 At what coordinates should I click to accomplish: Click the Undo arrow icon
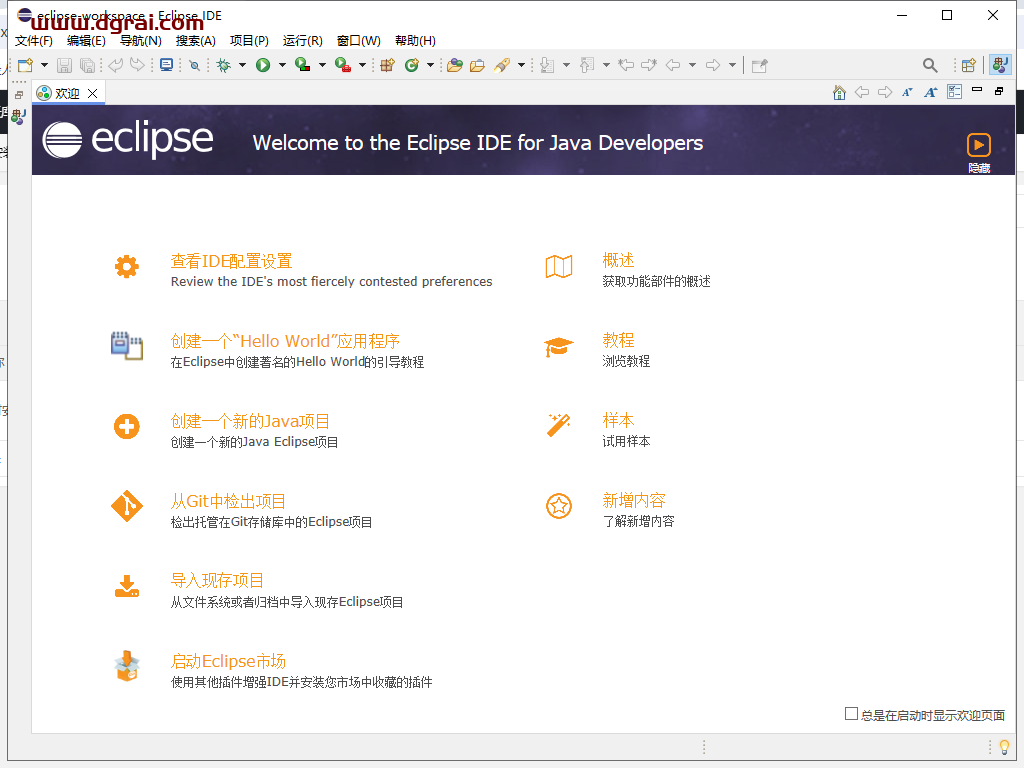(x=116, y=65)
